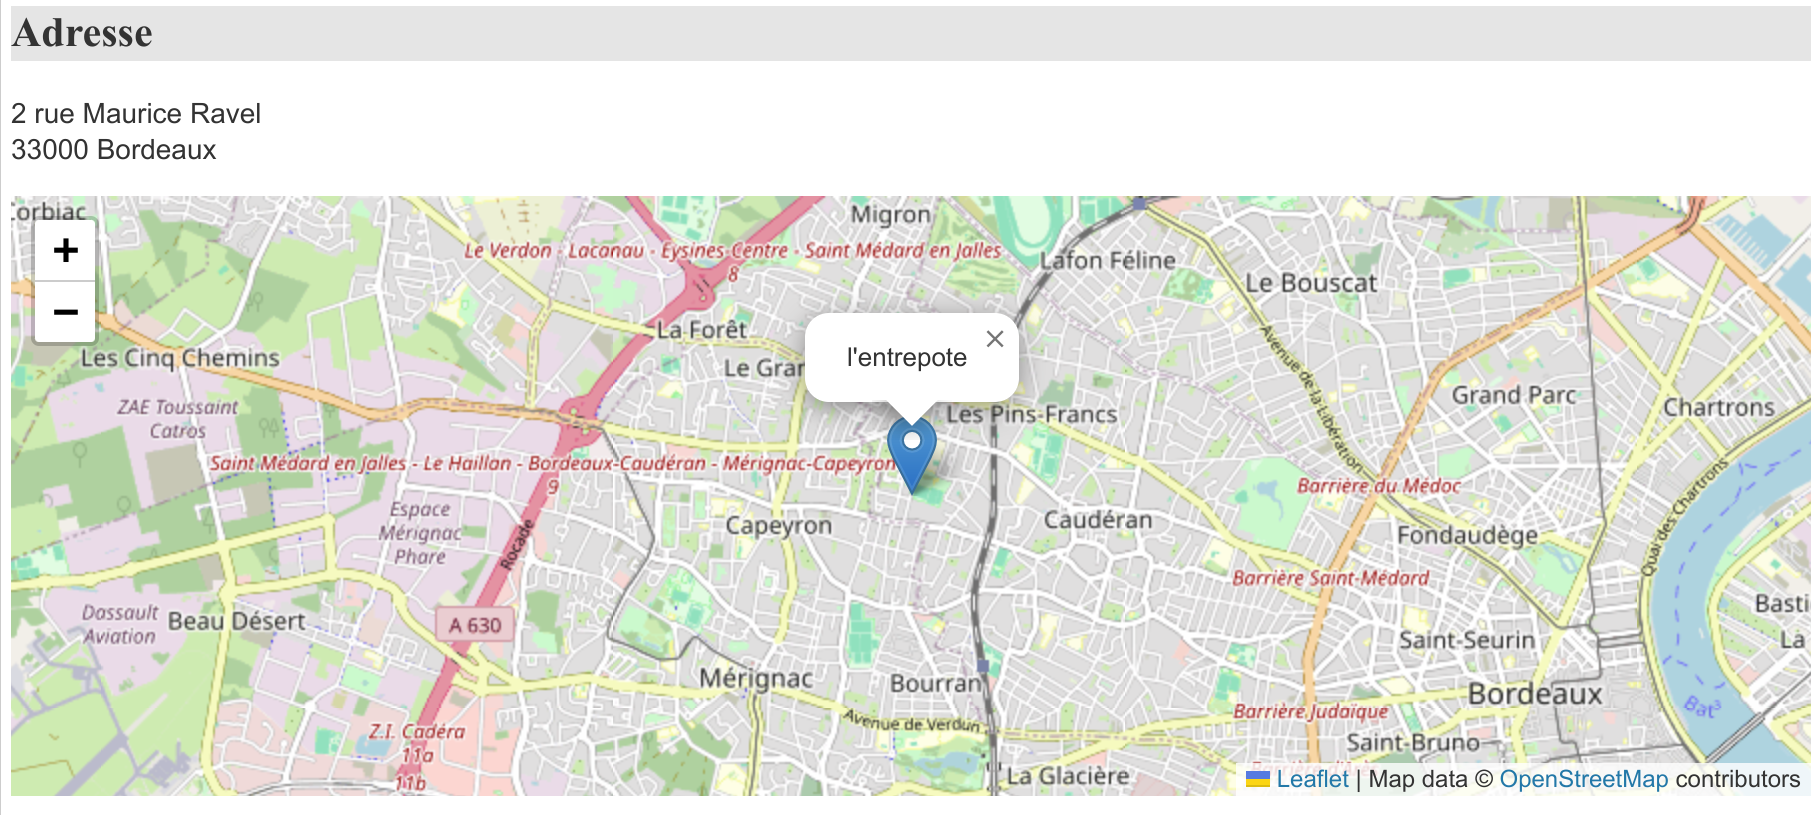
Task: Click the Mérignac label on the map
Action: (x=755, y=678)
